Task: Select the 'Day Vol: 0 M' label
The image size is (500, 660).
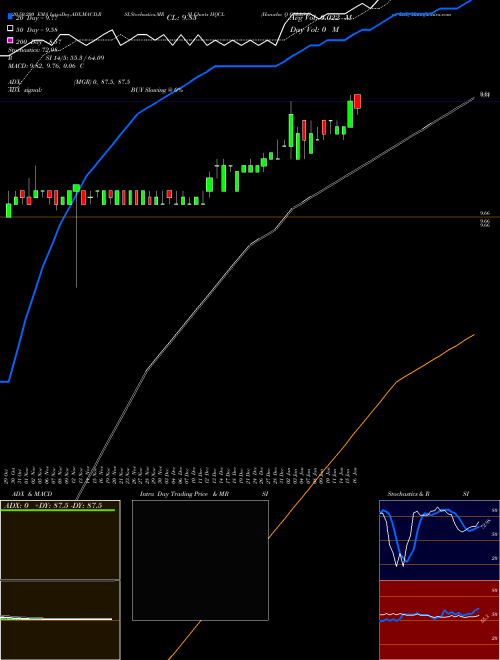Action: [314, 30]
